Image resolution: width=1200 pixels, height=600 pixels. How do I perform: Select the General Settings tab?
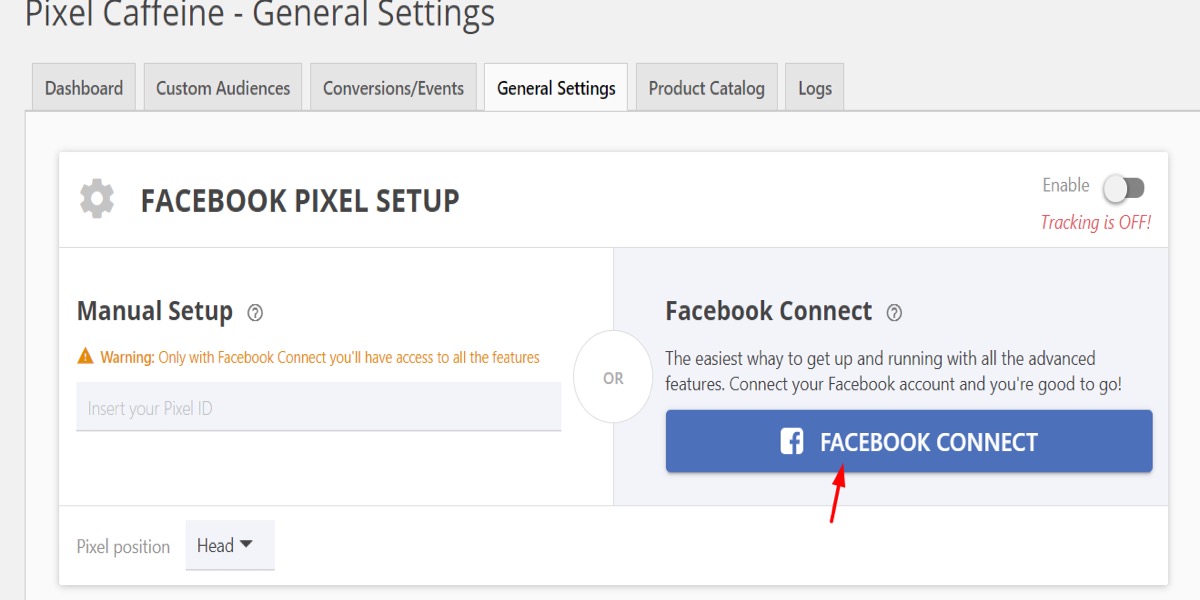(x=556, y=88)
